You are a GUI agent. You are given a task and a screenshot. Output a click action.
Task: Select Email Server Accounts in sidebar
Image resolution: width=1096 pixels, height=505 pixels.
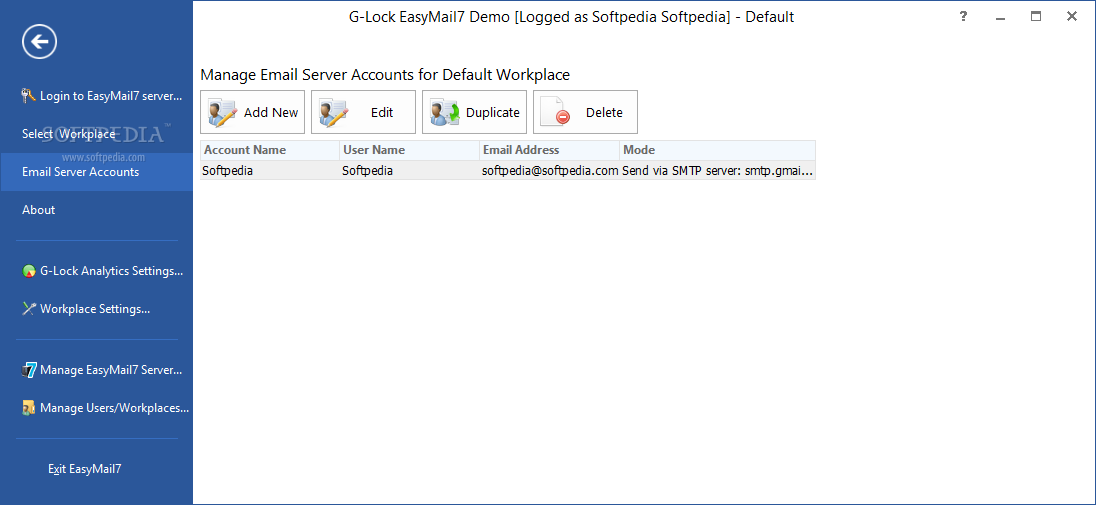[97, 172]
